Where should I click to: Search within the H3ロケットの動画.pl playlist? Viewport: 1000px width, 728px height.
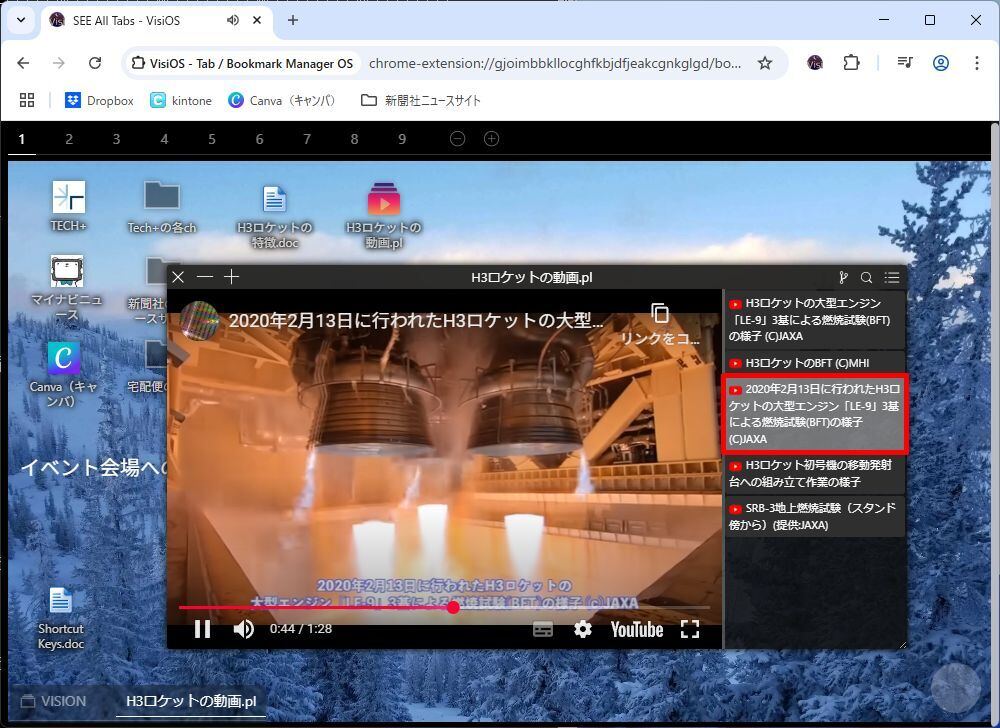[x=866, y=277]
